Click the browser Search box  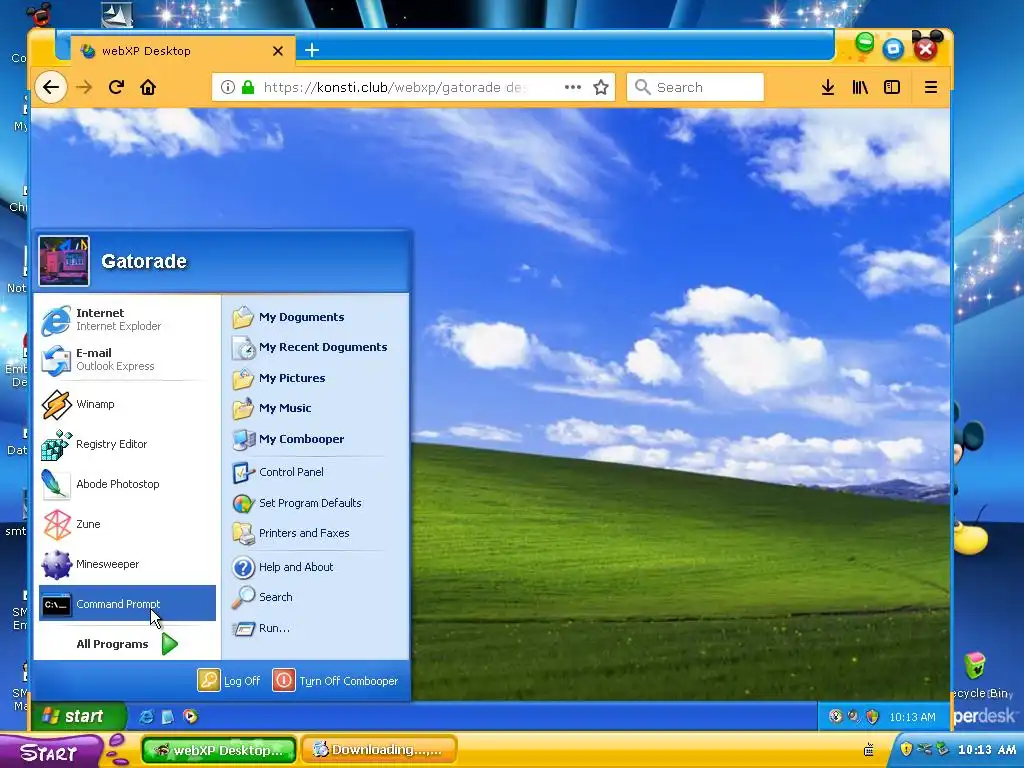(x=695, y=88)
